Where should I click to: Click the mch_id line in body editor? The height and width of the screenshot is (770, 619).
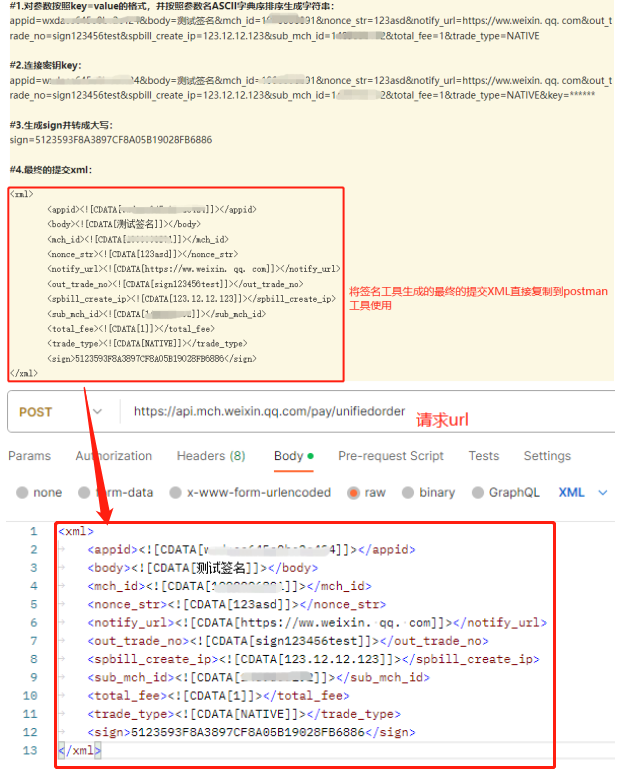(x=229, y=586)
